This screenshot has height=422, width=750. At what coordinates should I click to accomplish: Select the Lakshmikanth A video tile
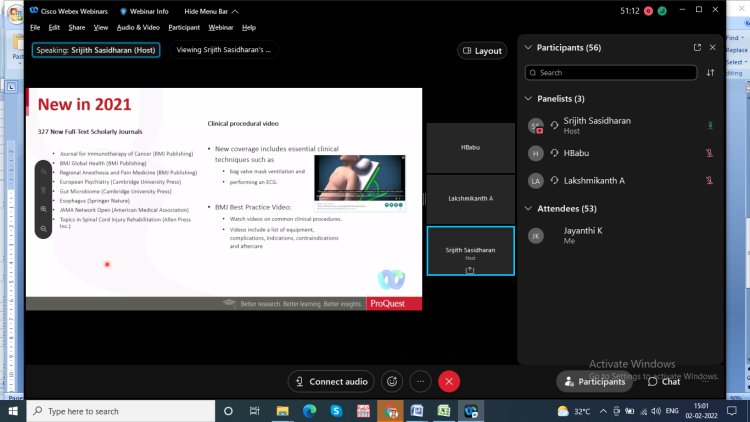pyautogui.click(x=471, y=199)
